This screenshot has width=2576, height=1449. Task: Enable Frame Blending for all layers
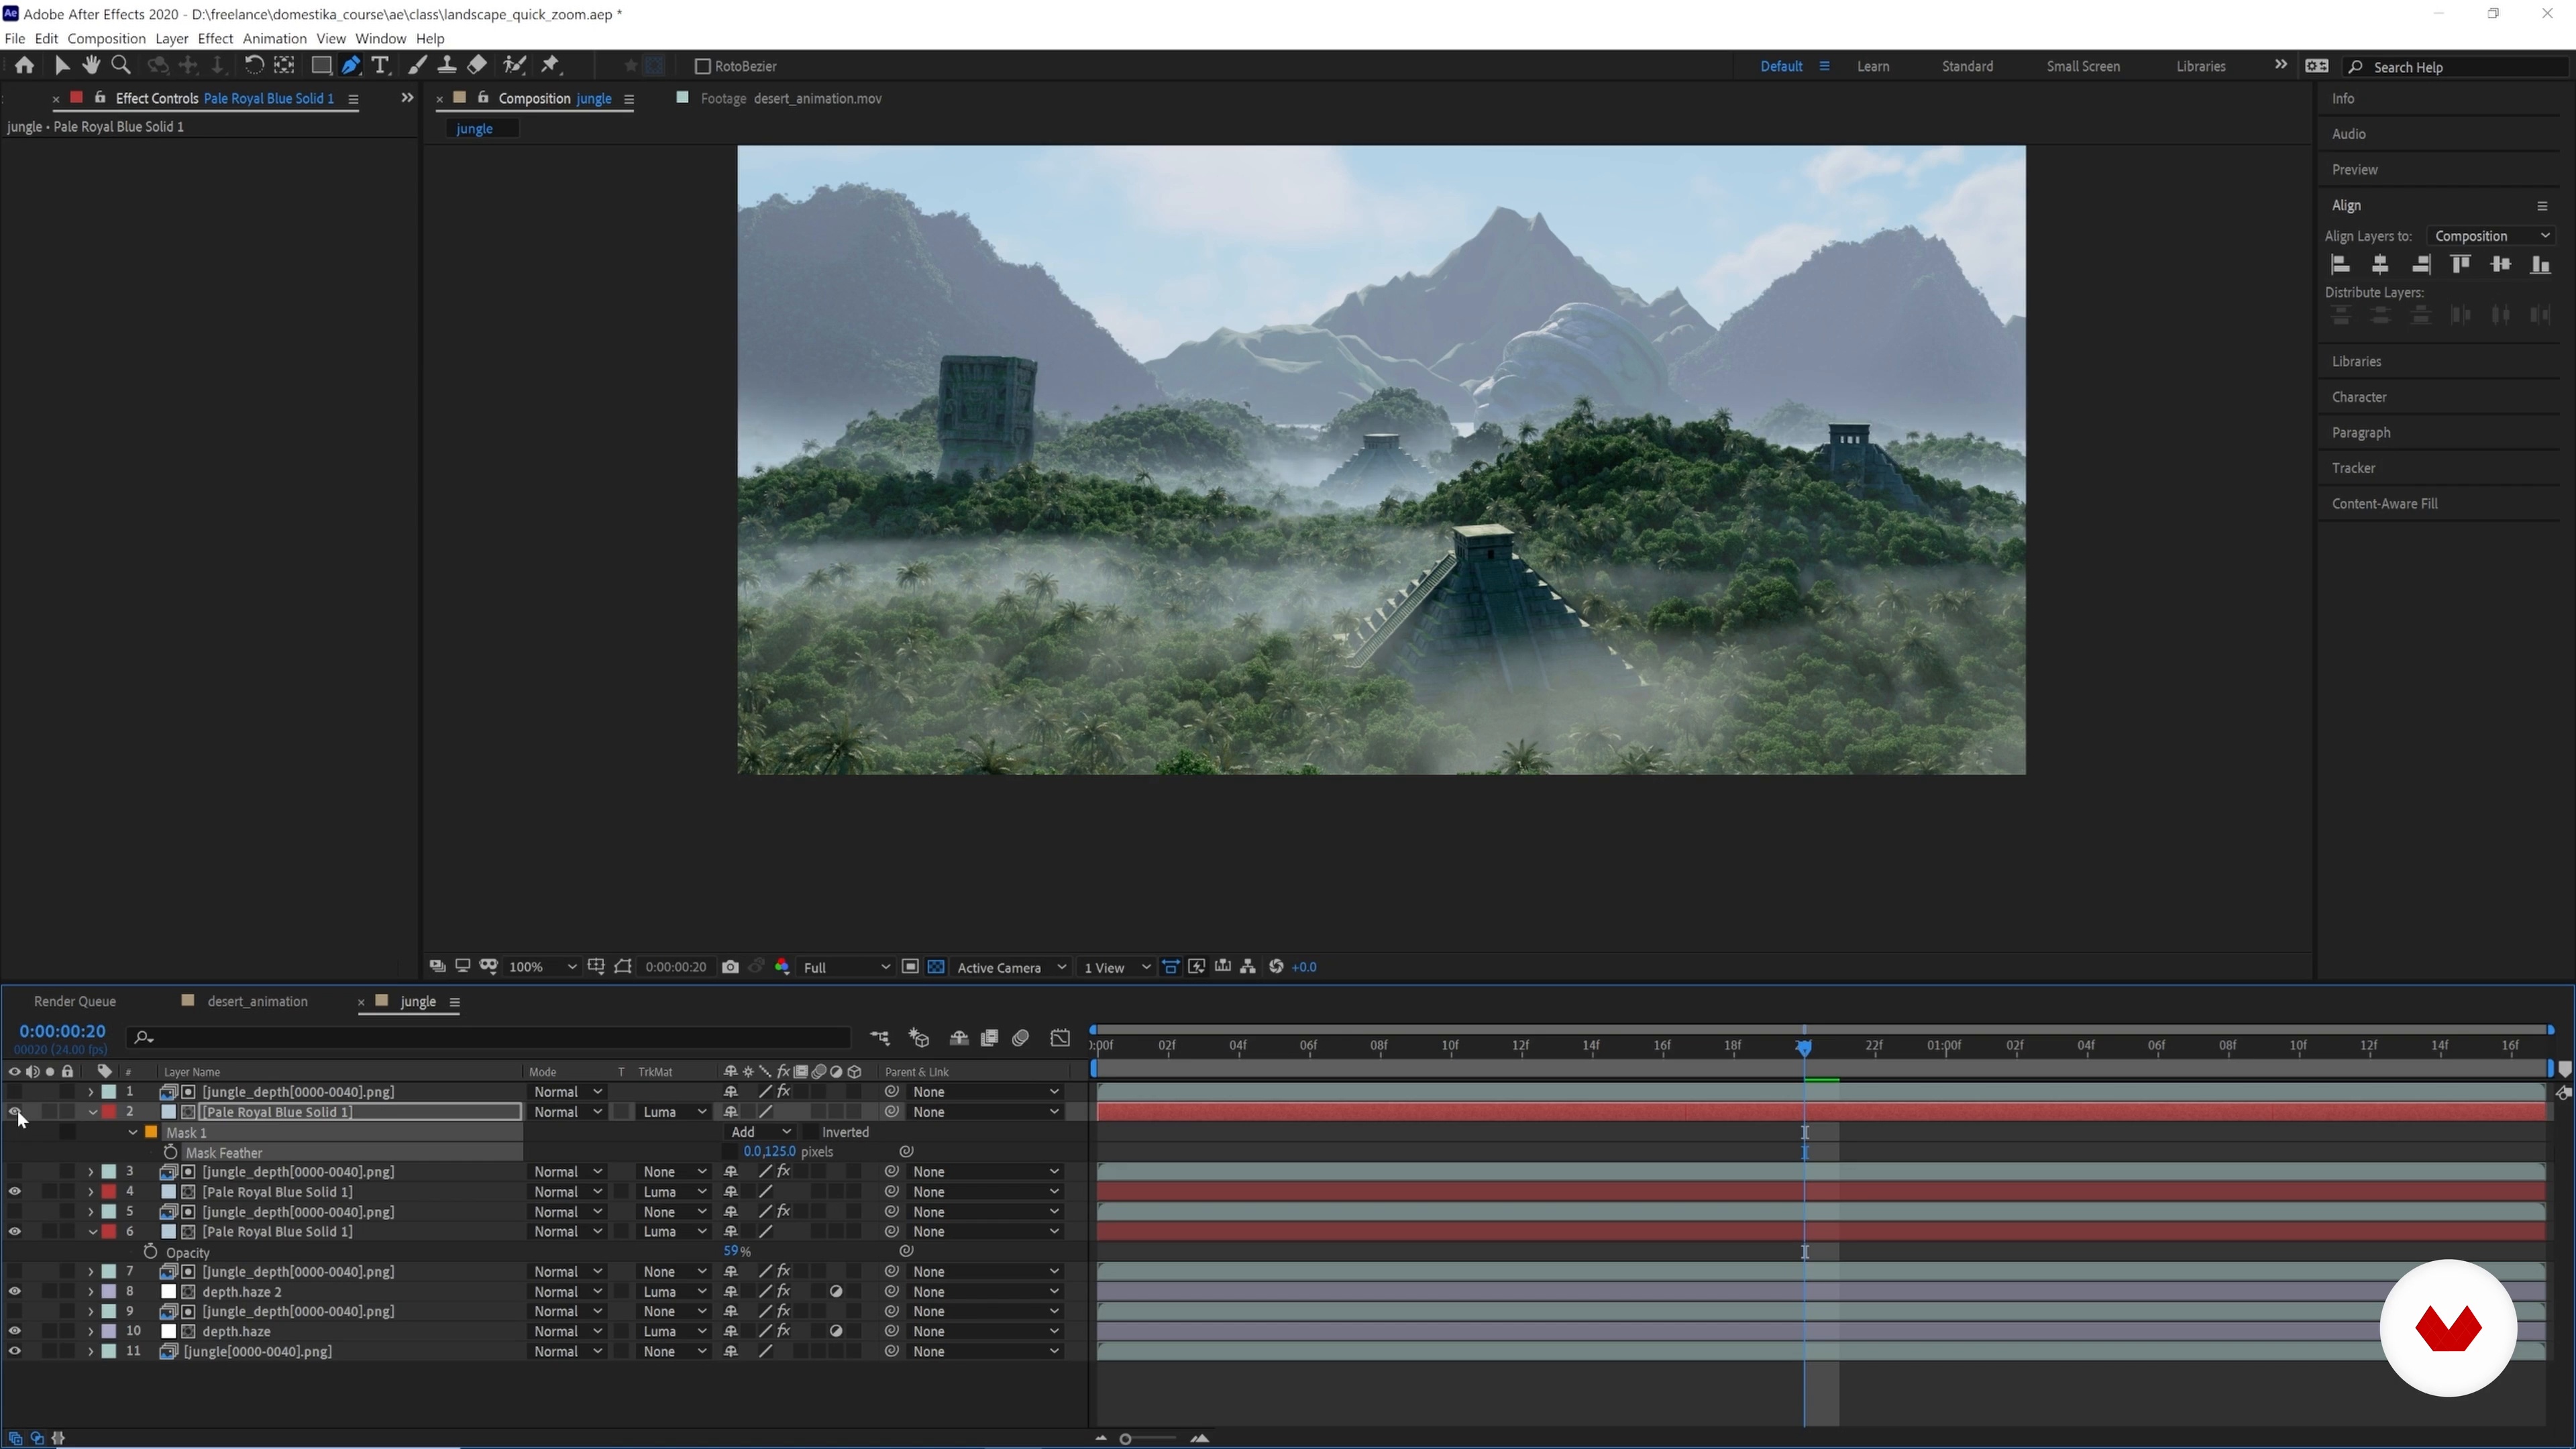pyautogui.click(x=990, y=1038)
